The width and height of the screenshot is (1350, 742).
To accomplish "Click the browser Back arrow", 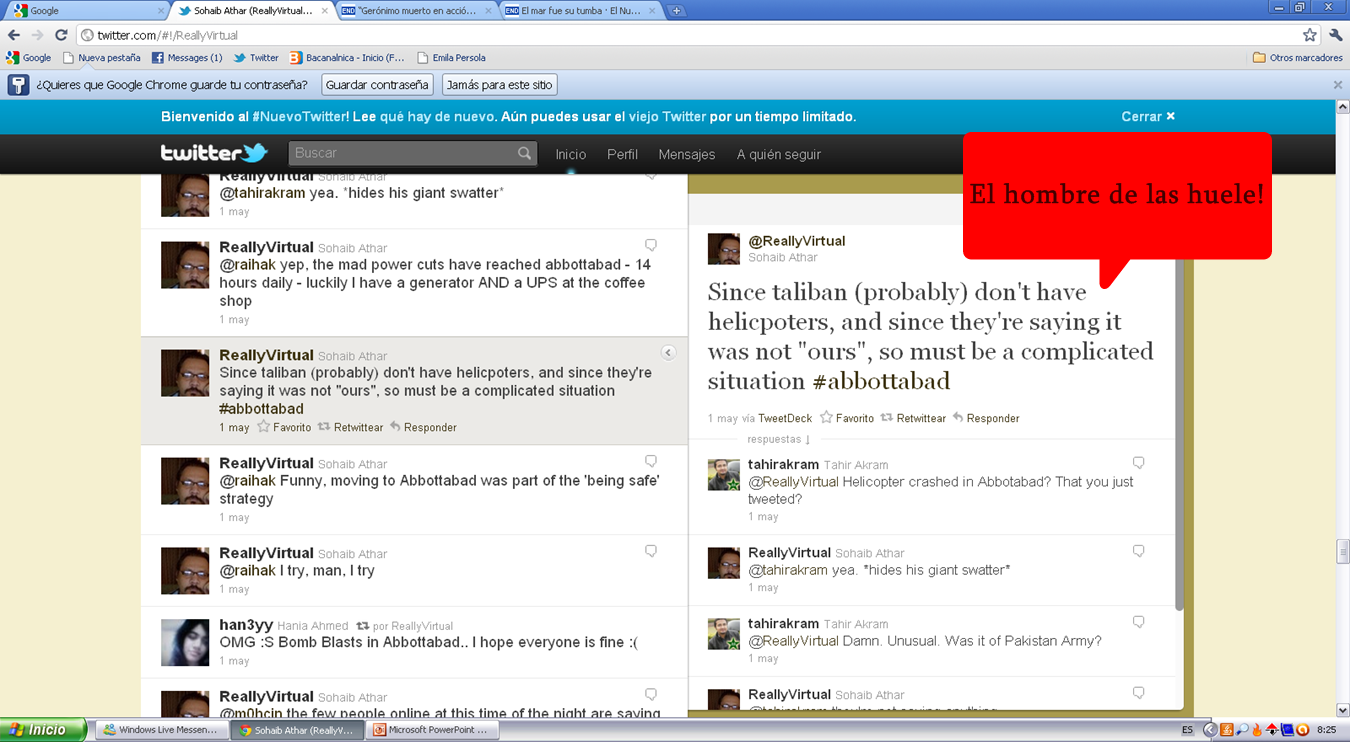I will click(x=14, y=34).
